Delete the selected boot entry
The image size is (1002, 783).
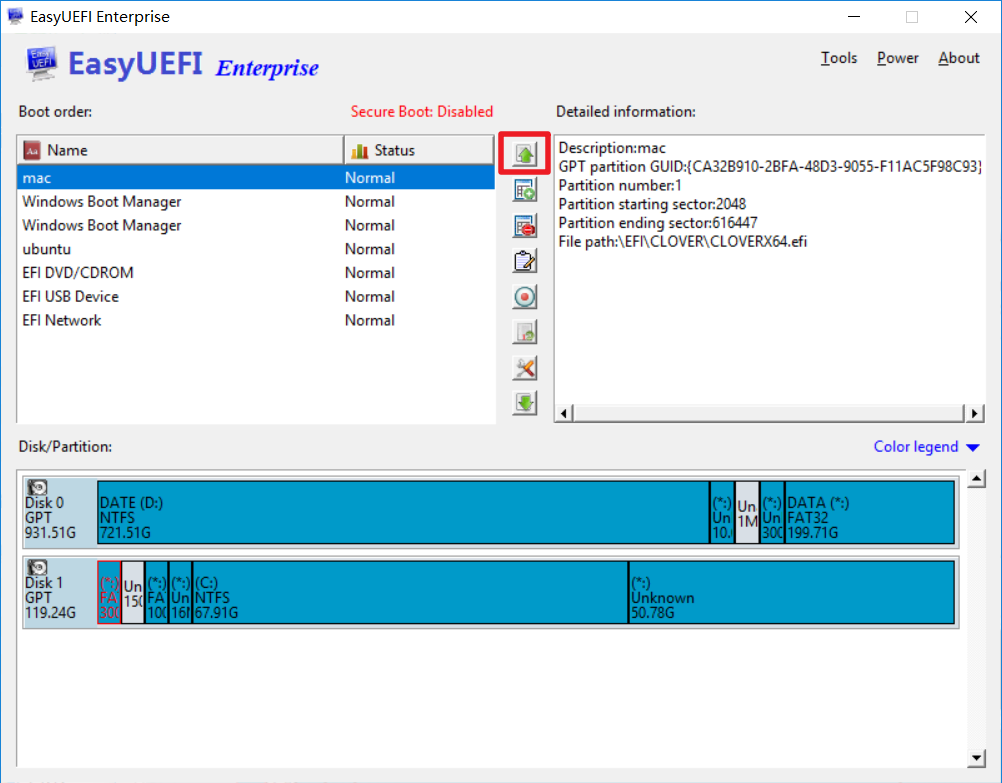(525, 226)
